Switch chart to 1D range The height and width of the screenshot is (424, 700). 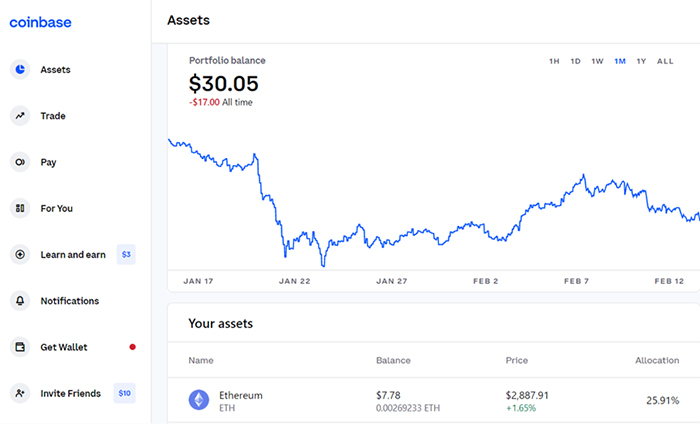click(575, 61)
